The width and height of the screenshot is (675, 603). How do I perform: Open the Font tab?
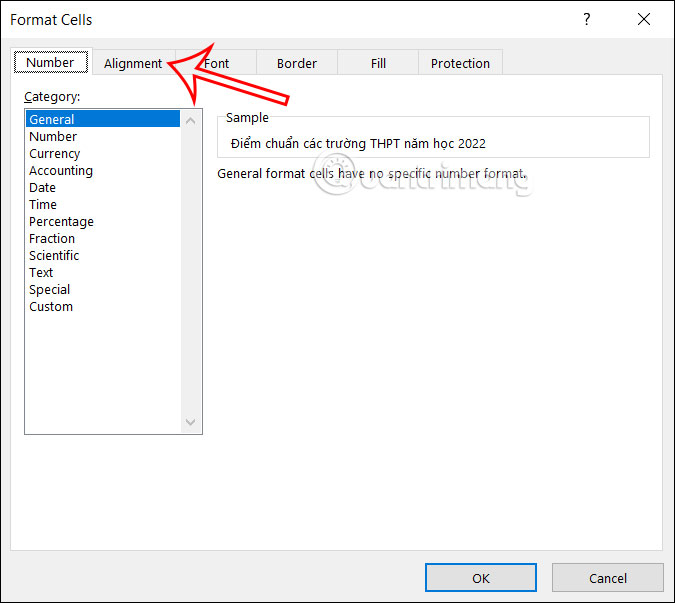216,63
